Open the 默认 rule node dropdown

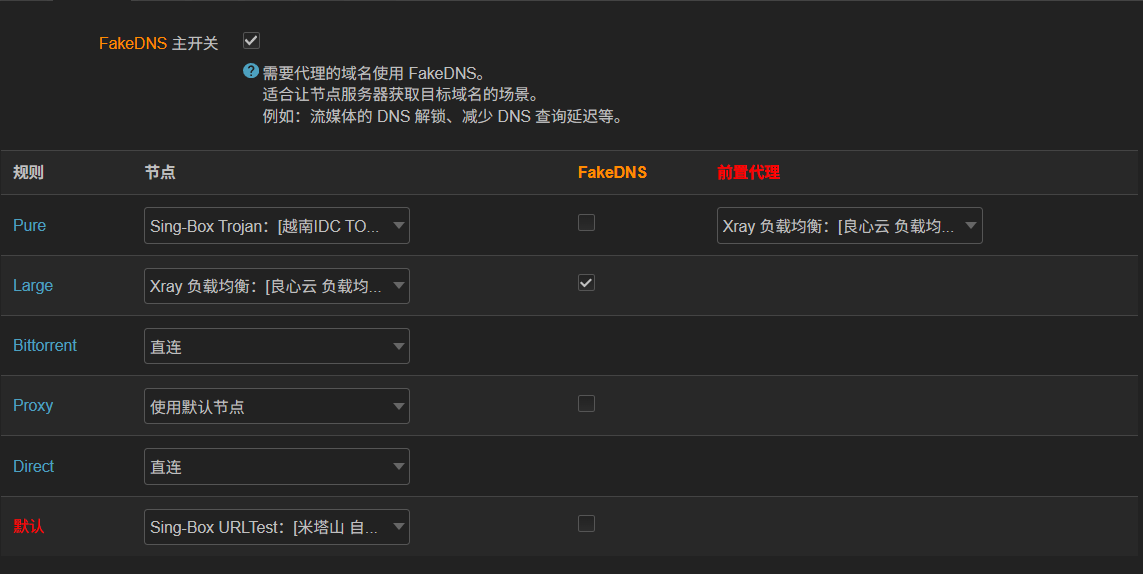[x=277, y=527]
